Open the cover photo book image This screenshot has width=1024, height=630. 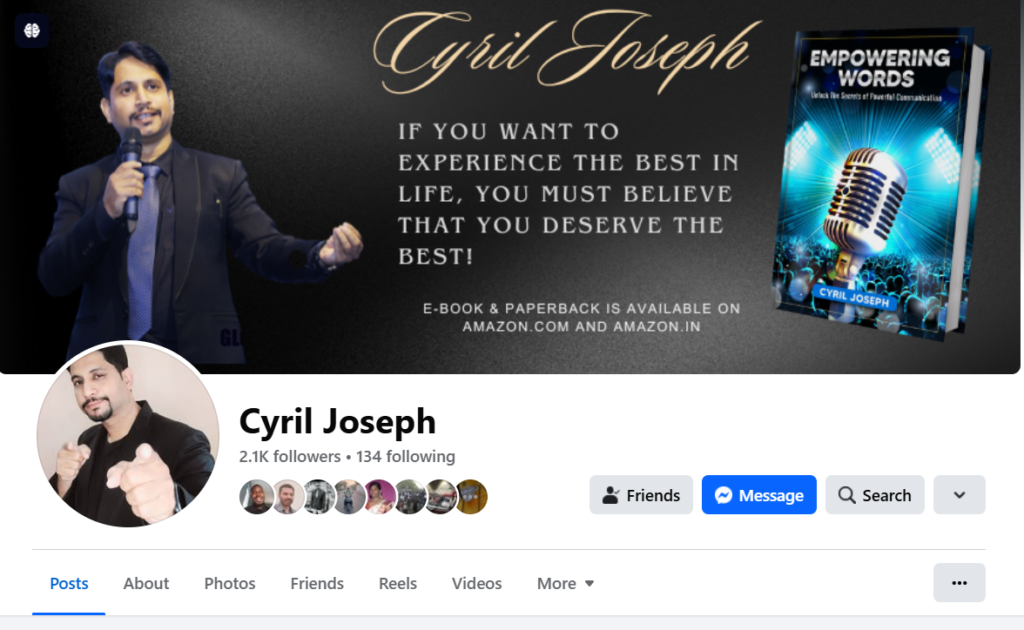tap(880, 183)
